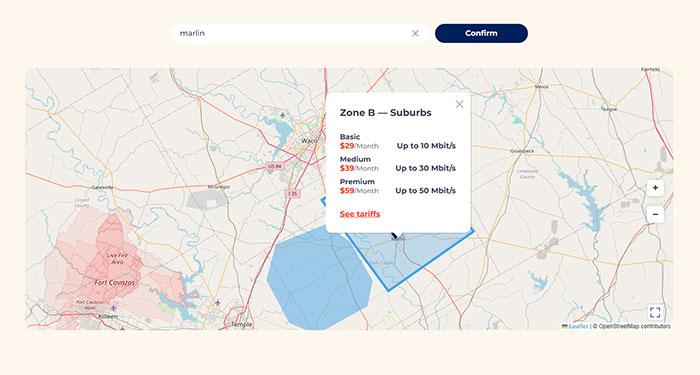Clear the marlin search text
The width and height of the screenshot is (700, 375).
(x=415, y=33)
